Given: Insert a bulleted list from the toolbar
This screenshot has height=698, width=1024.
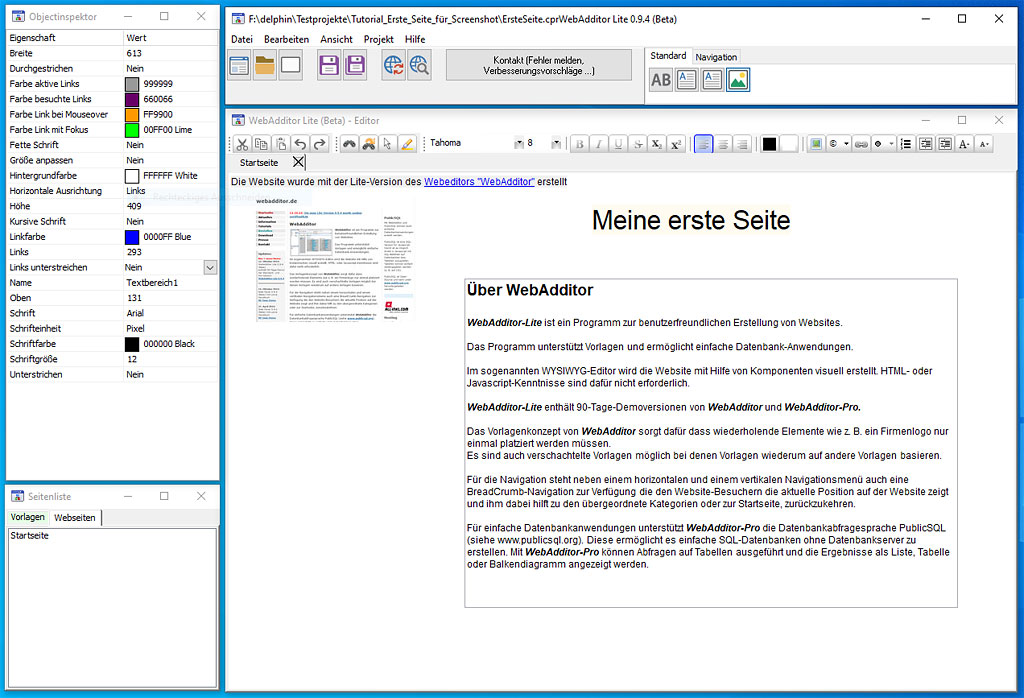Looking at the screenshot, I should (906, 144).
